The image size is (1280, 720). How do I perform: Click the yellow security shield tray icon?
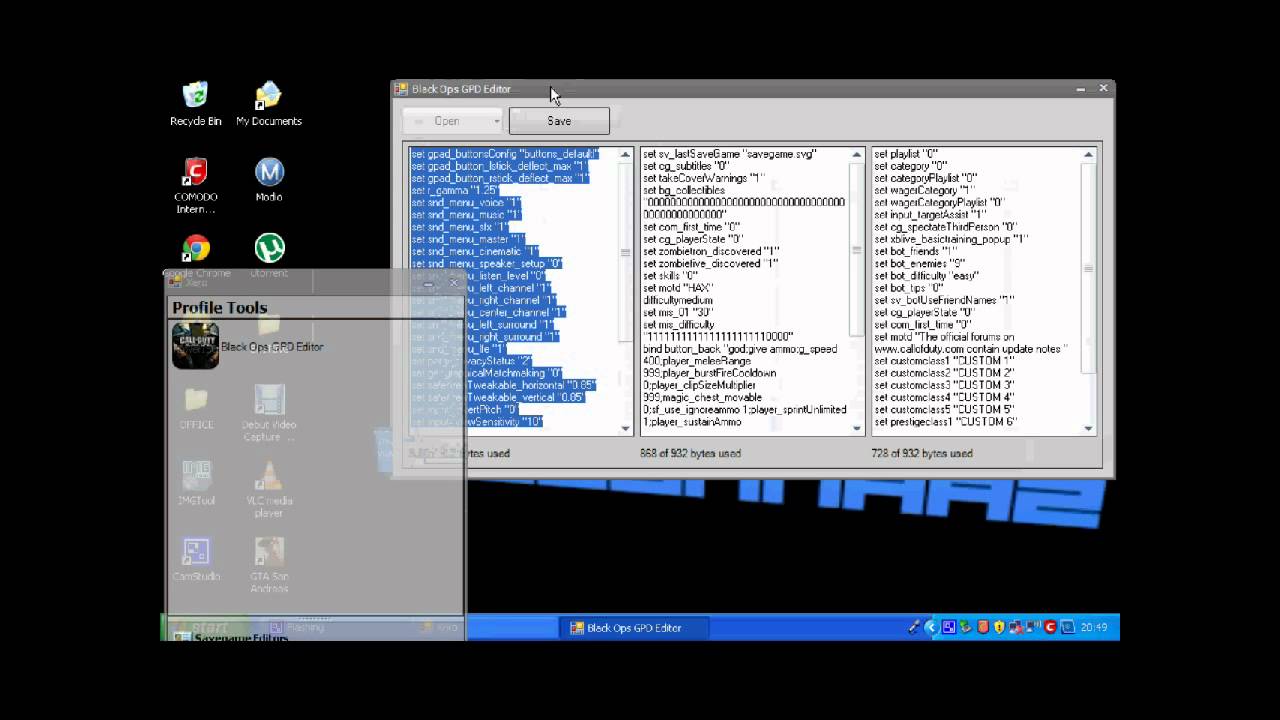click(999, 627)
